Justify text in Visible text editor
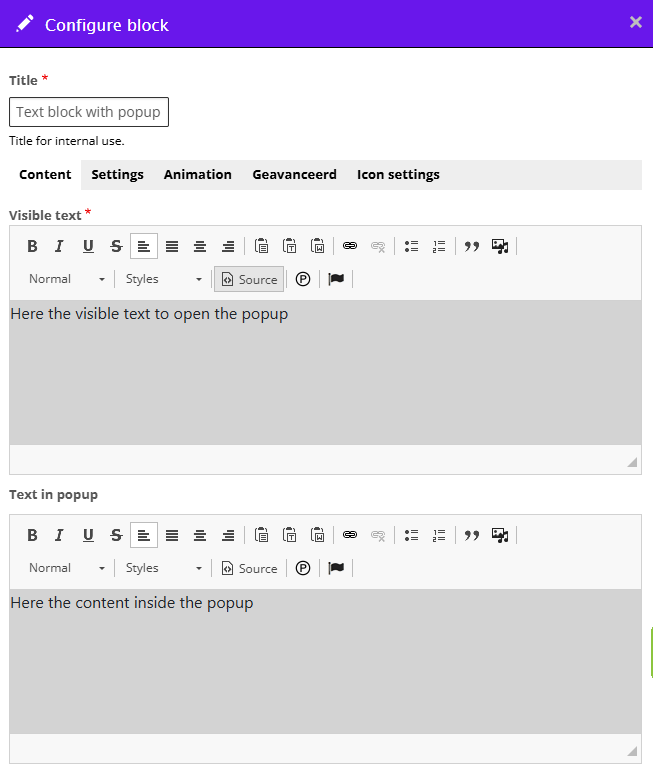Viewport: 653px width, 774px height. pyautogui.click(x=172, y=246)
